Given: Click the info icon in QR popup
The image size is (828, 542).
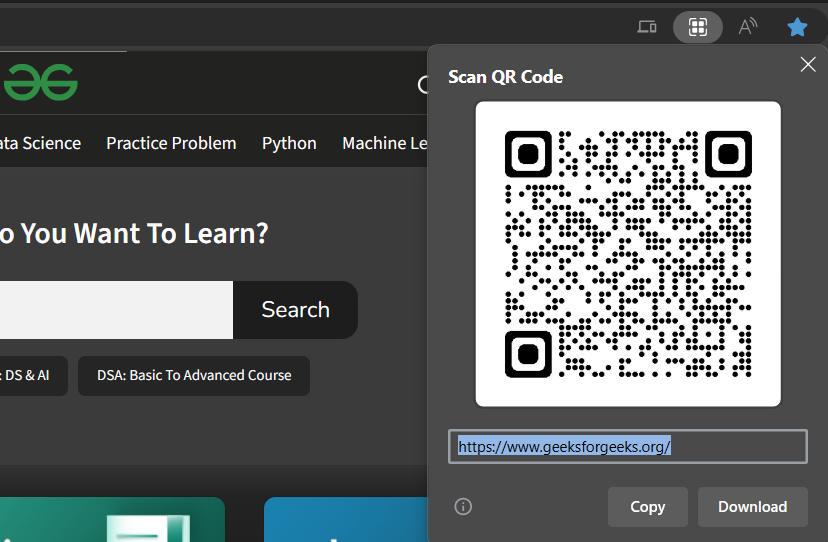Looking at the screenshot, I should (463, 507).
